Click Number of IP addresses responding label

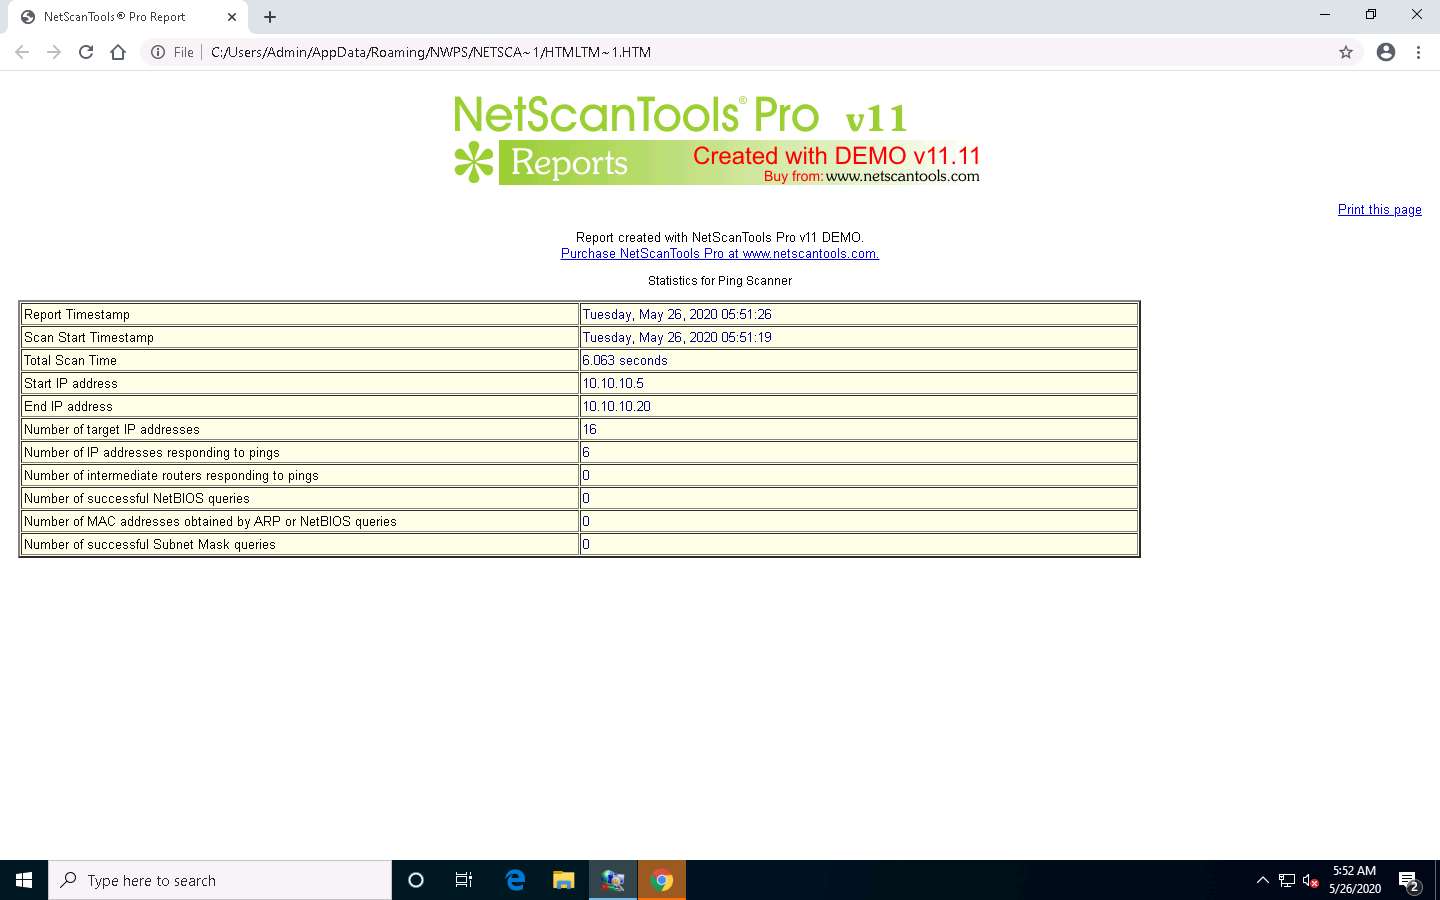(152, 452)
